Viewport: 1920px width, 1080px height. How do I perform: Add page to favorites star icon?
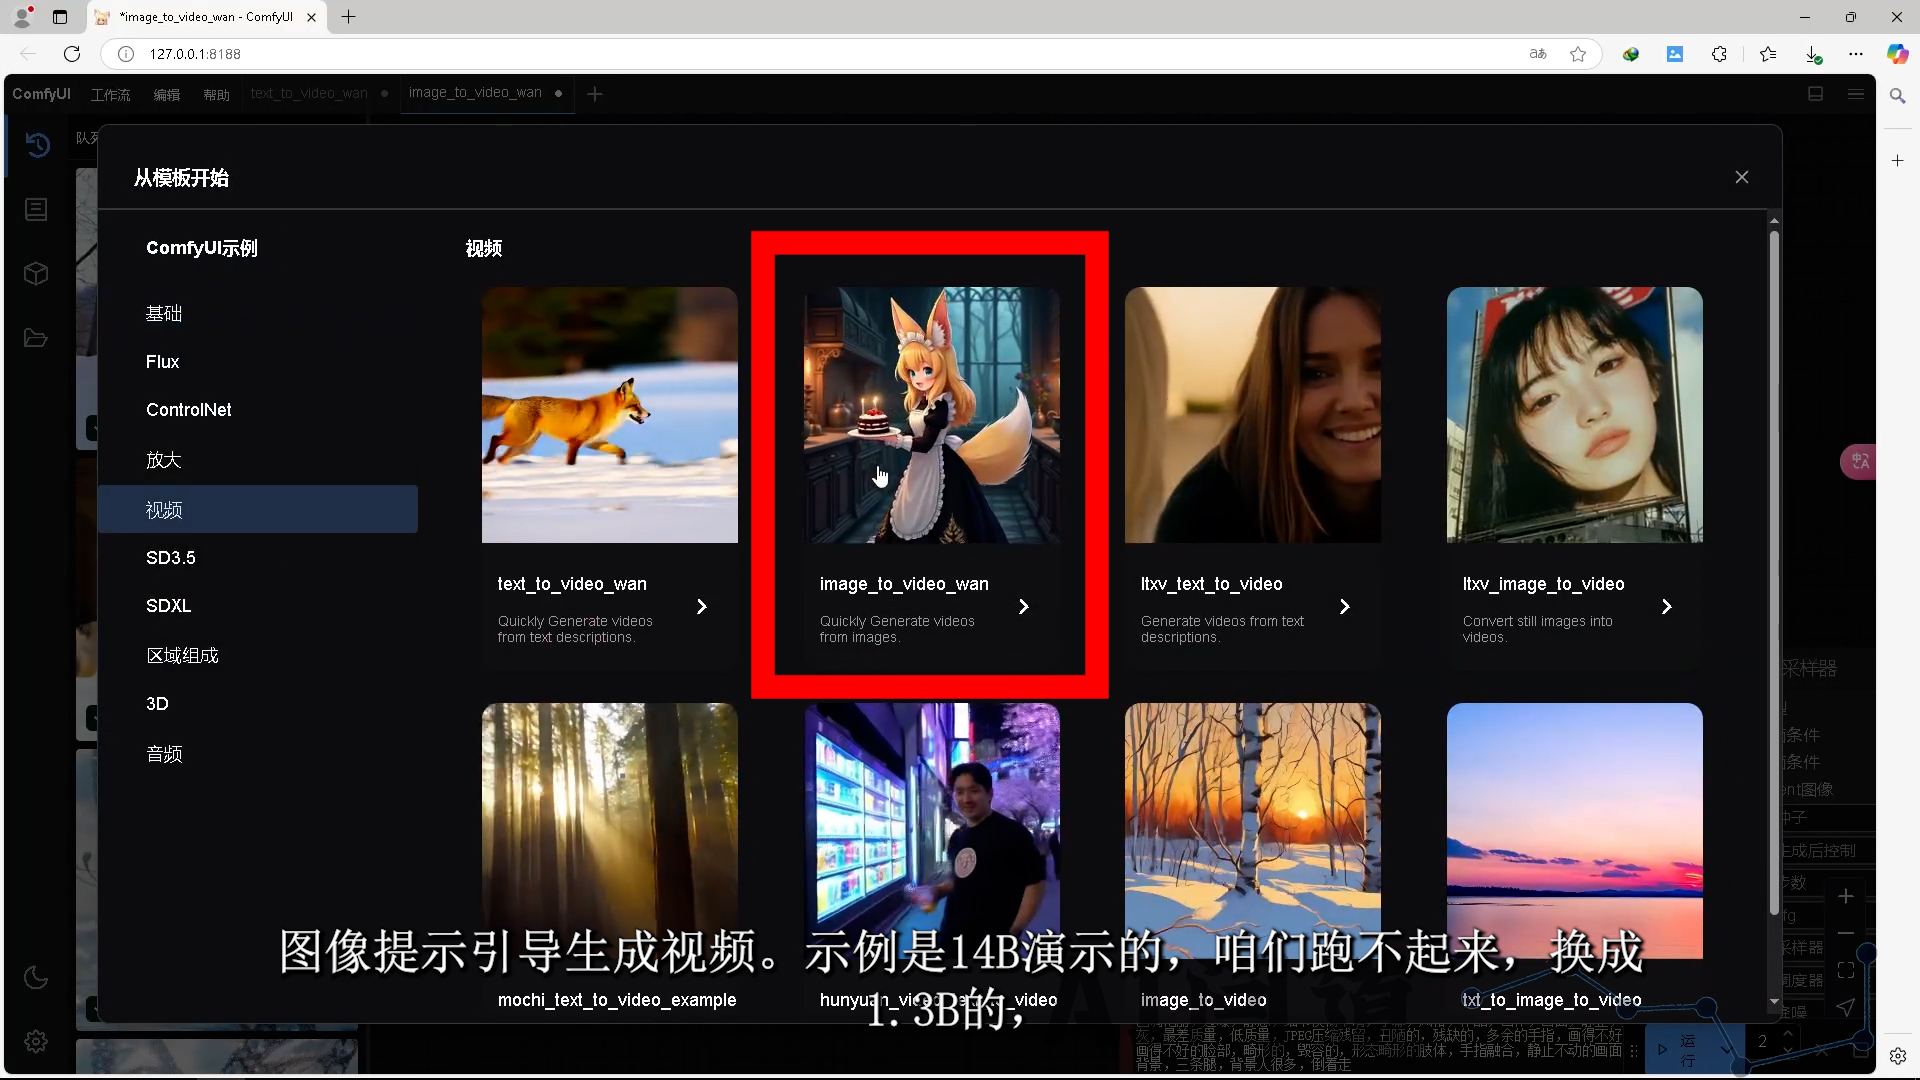(x=1578, y=54)
